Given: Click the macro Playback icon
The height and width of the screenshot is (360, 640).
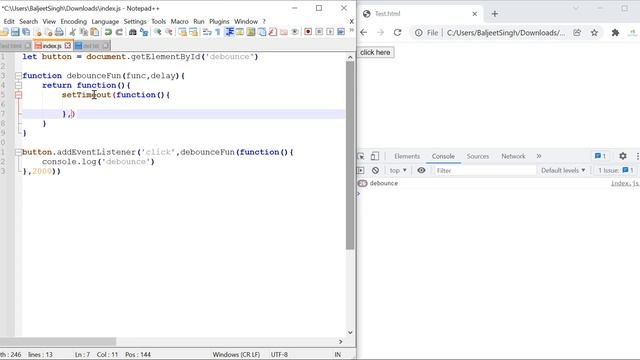Looking at the screenshot, I should 330,32.
